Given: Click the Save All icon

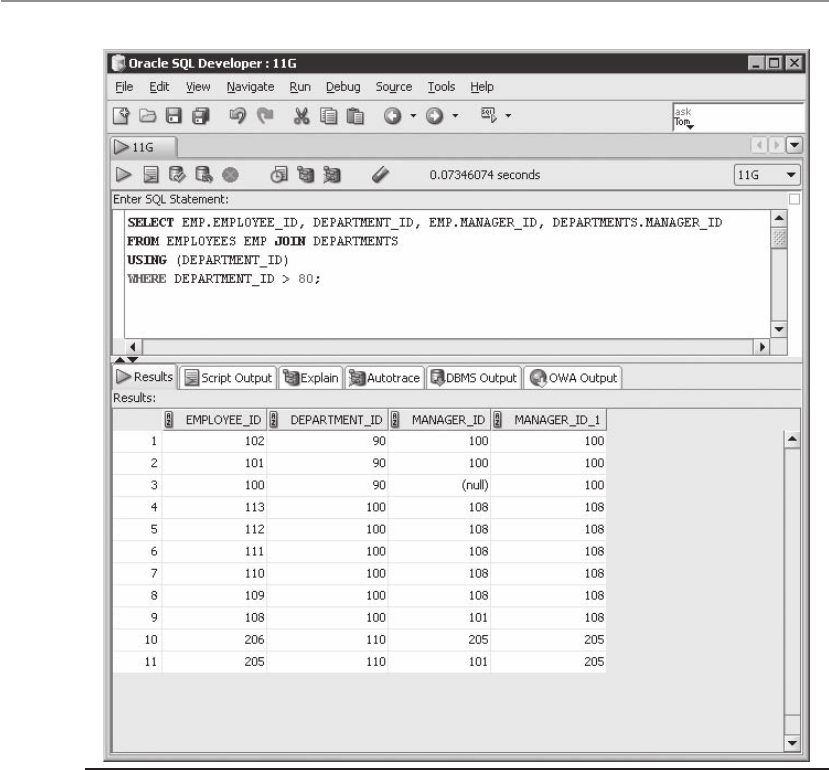Looking at the screenshot, I should (201, 116).
